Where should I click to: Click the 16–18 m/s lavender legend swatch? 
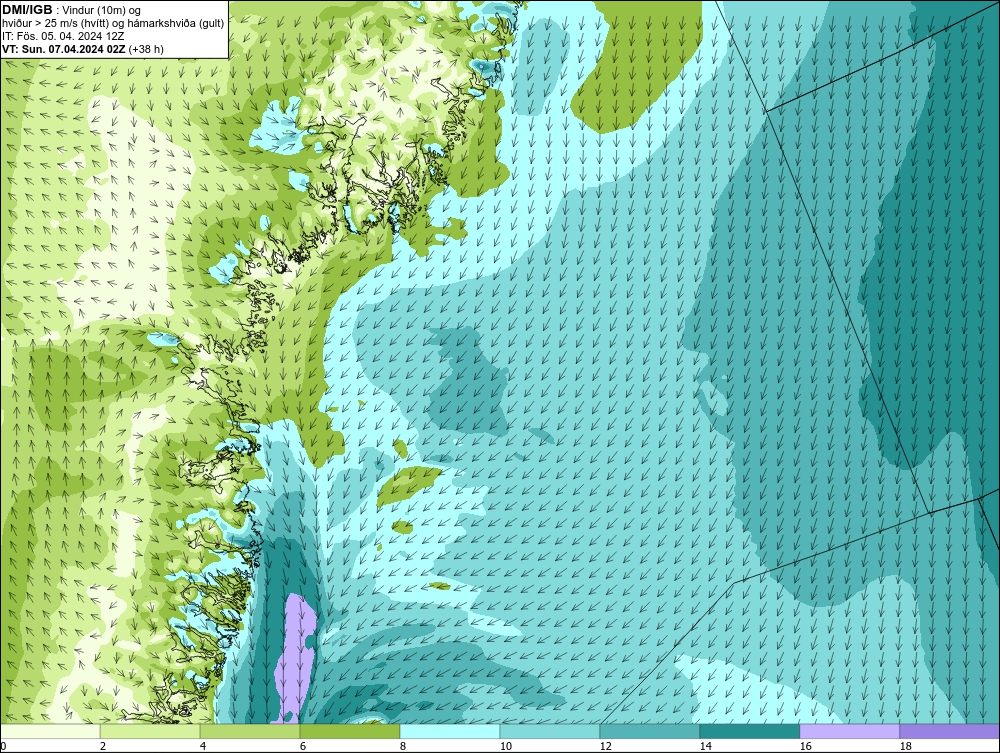(849, 731)
